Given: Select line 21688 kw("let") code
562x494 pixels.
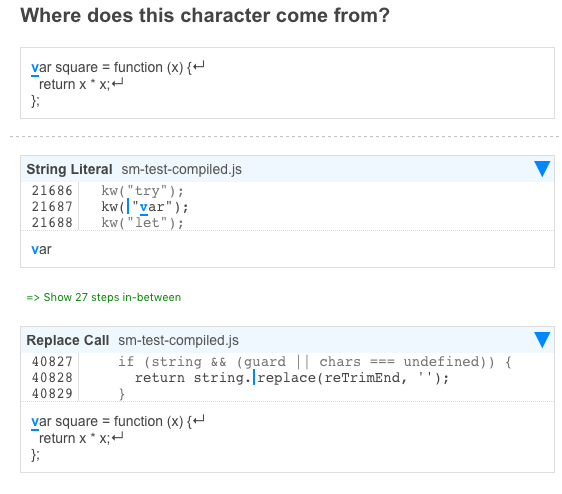Looking at the screenshot, I should pyautogui.click(x=142, y=223).
